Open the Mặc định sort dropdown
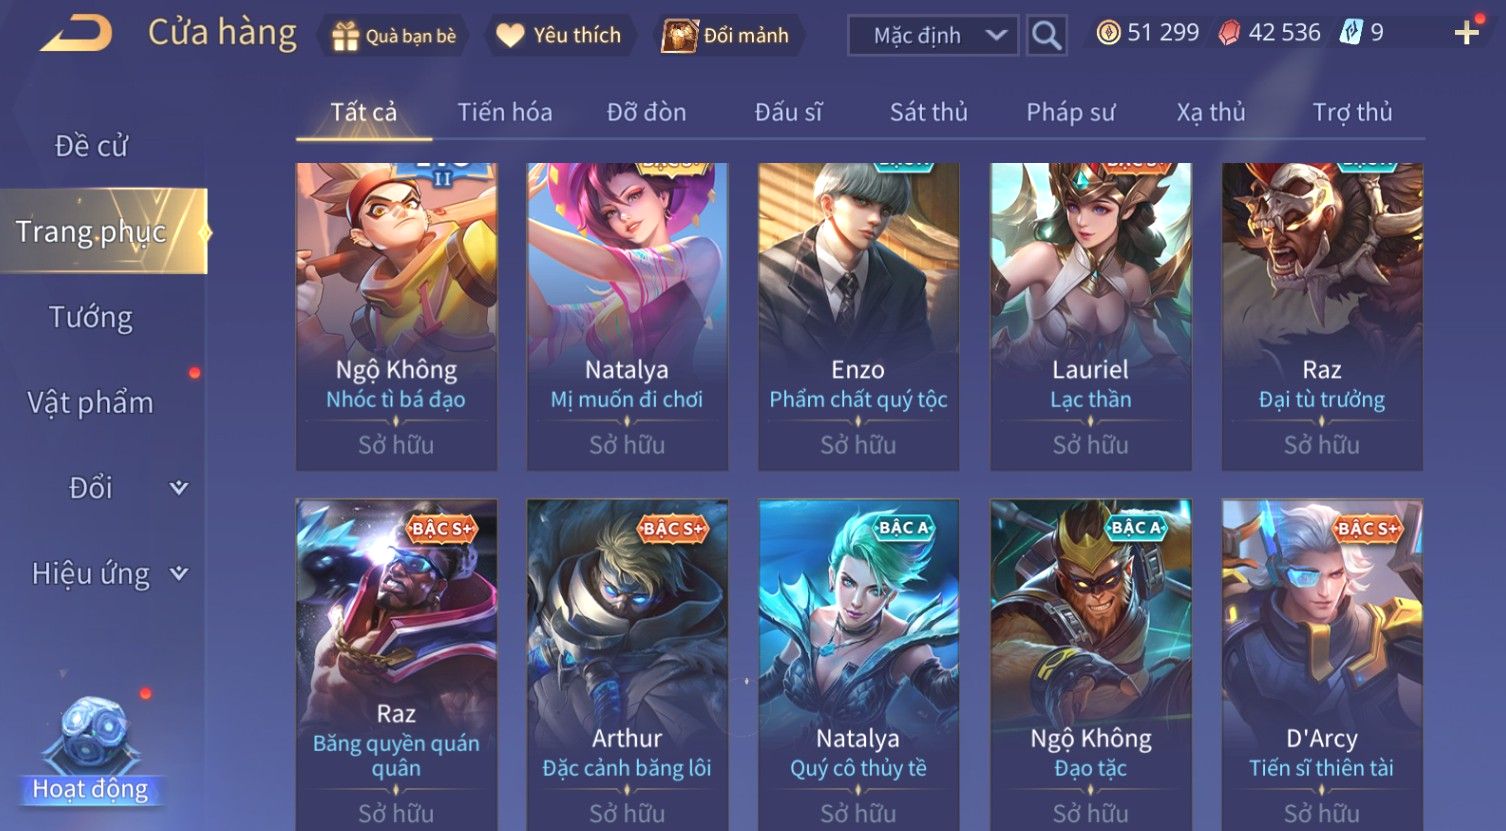This screenshot has height=831, width=1506. tap(933, 36)
